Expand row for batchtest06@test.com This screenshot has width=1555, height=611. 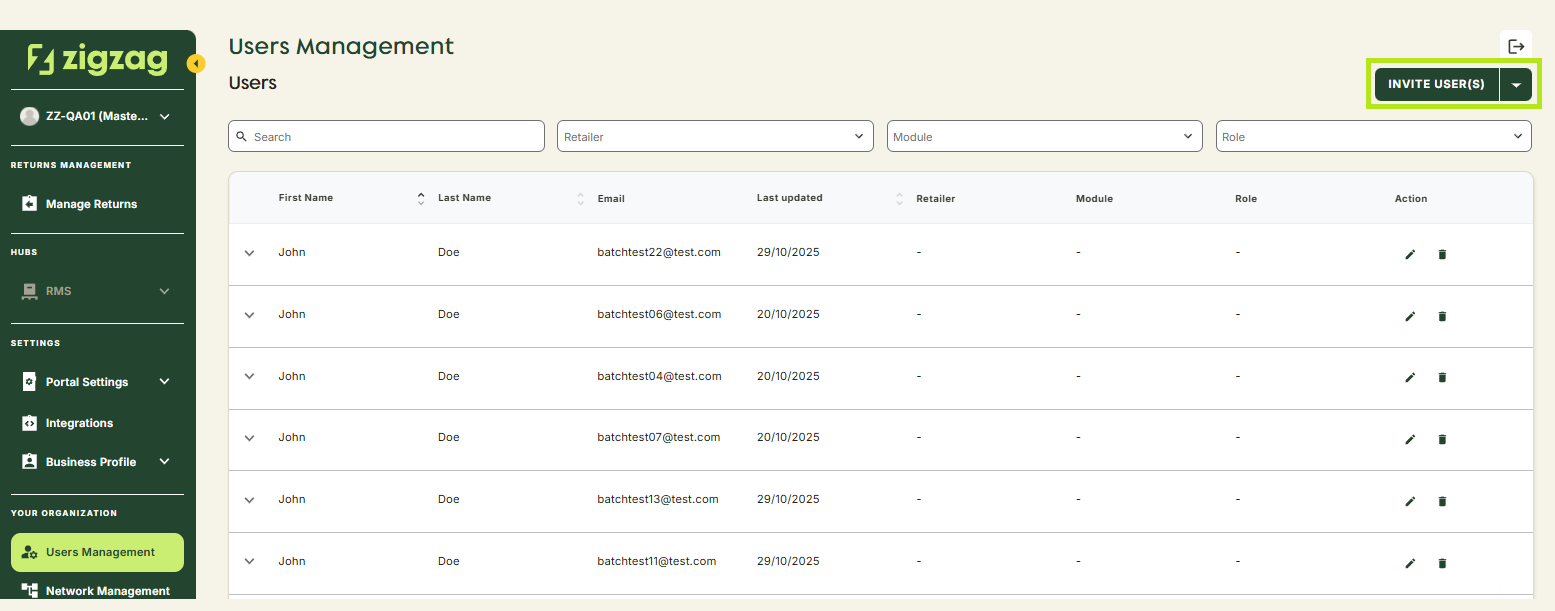(x=250, y=315)
